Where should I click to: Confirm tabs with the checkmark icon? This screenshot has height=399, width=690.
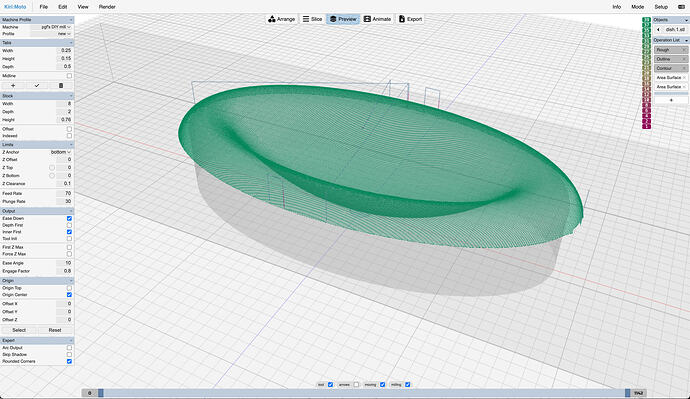coord(37,85)
